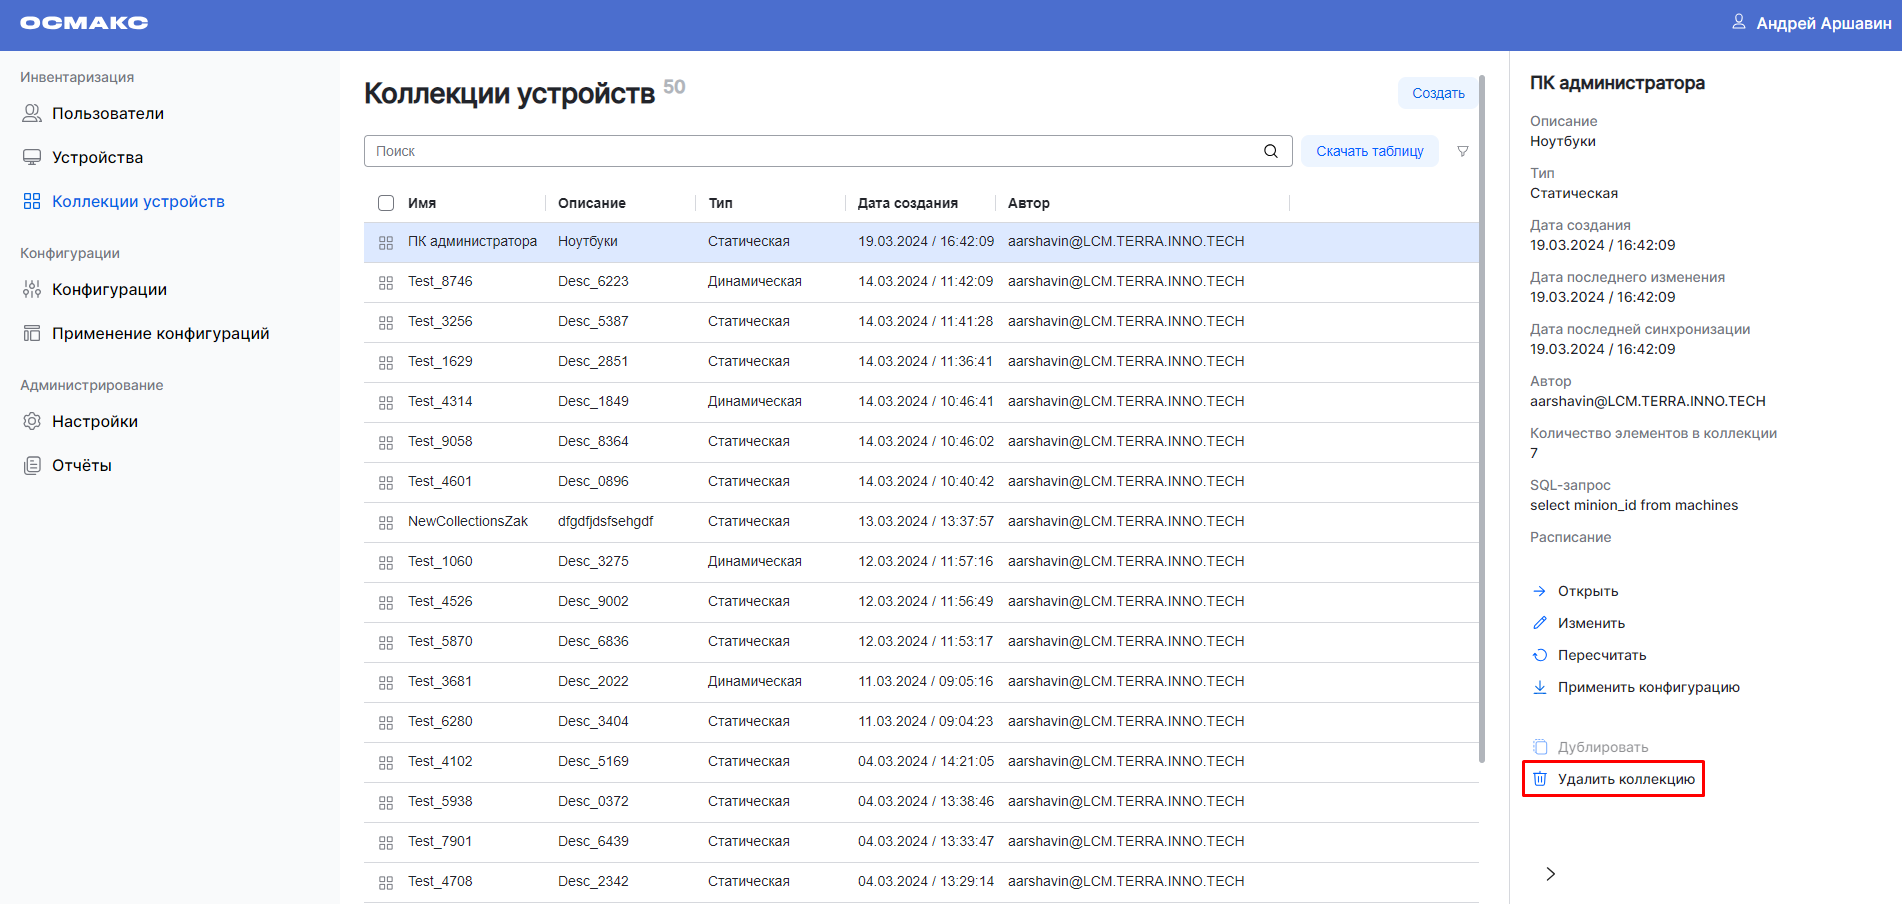
Task: Click into the Поиск search field
Action: (810, 151)
